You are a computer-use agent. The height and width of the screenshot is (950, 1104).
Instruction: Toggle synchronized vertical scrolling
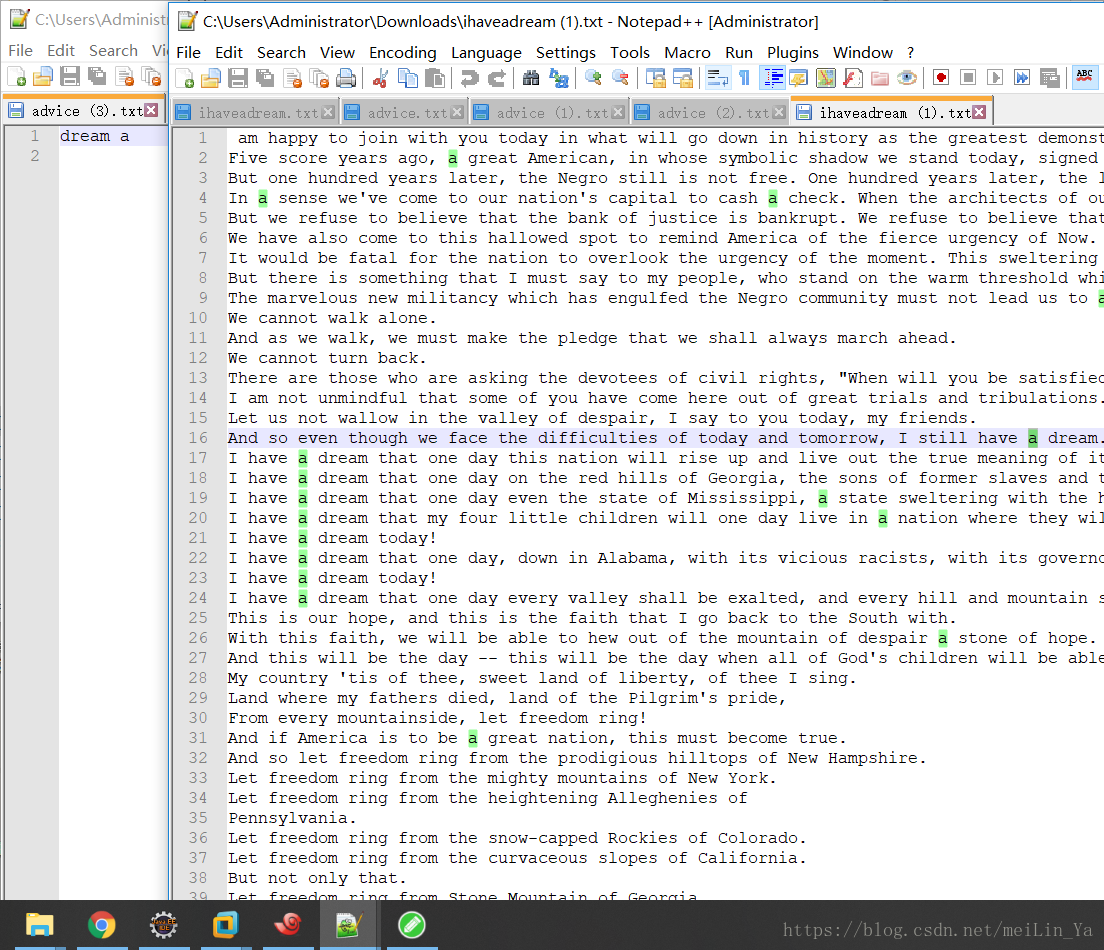656,78
